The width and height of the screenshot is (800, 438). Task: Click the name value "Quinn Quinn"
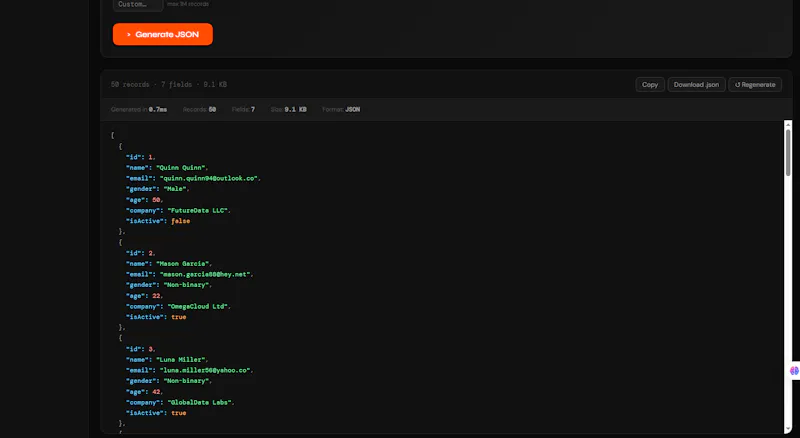coord(182,168)
